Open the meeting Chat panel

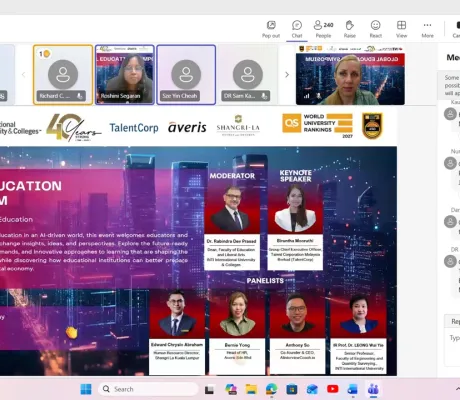(297, 29)
